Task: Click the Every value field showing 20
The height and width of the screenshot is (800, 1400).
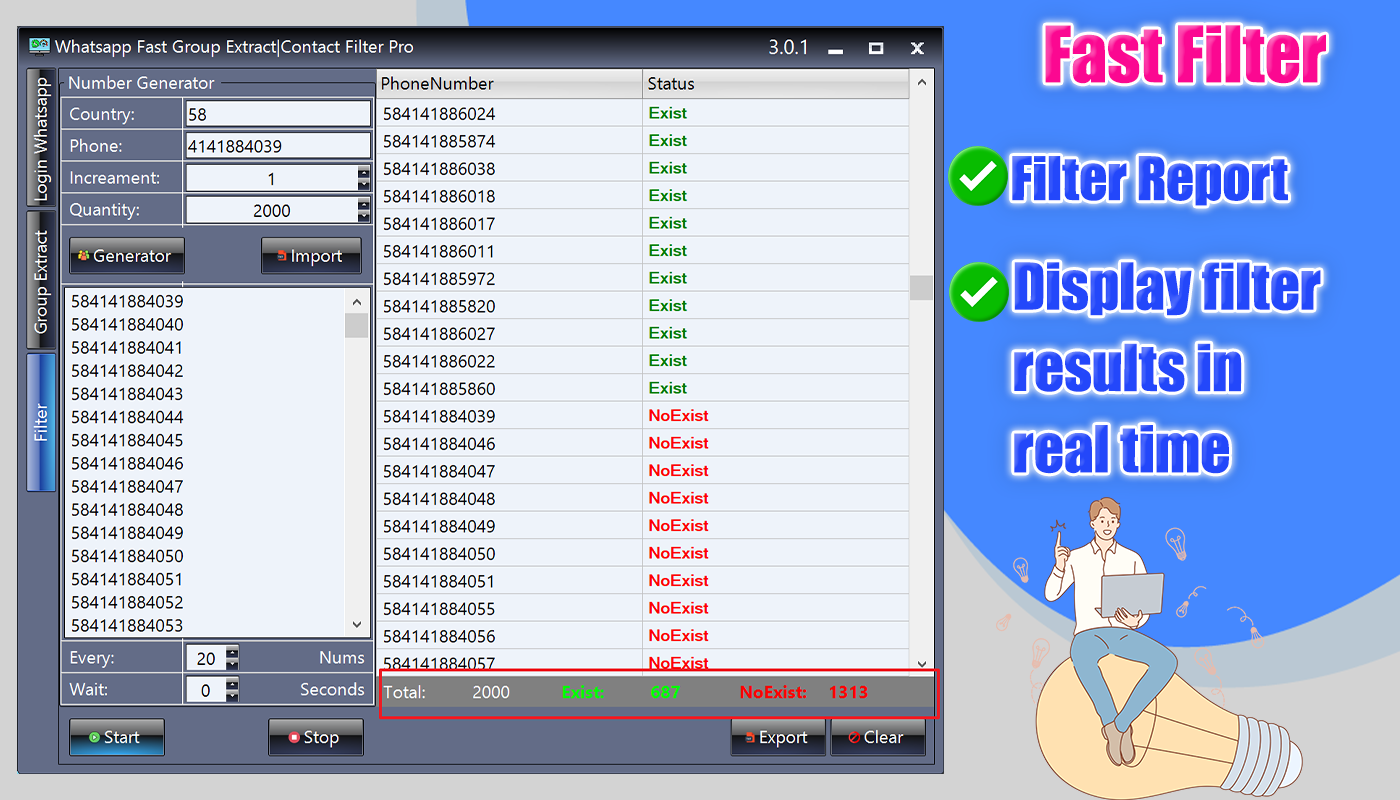Action: pyautogui.click(x=206, y=658)
